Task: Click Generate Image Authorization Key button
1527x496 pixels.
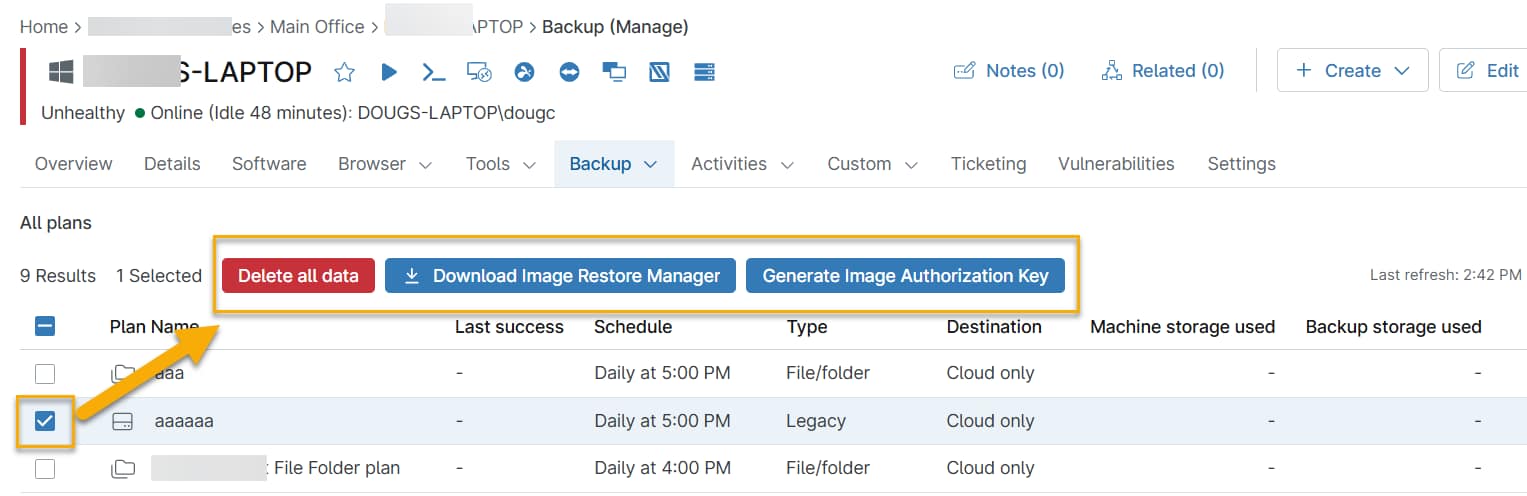Action: coord(905,276)
